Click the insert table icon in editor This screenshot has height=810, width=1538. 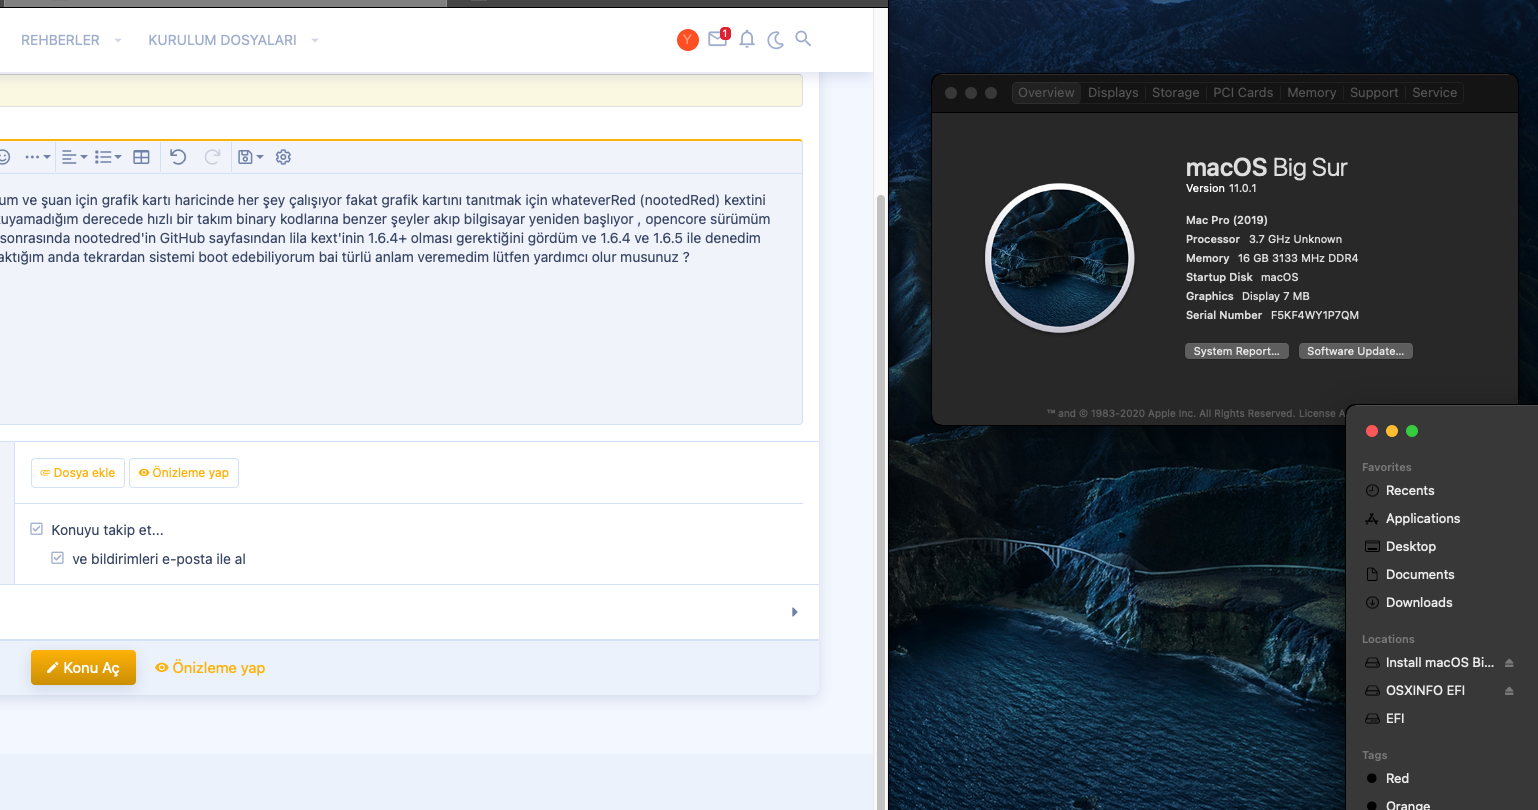pos(141,157)
